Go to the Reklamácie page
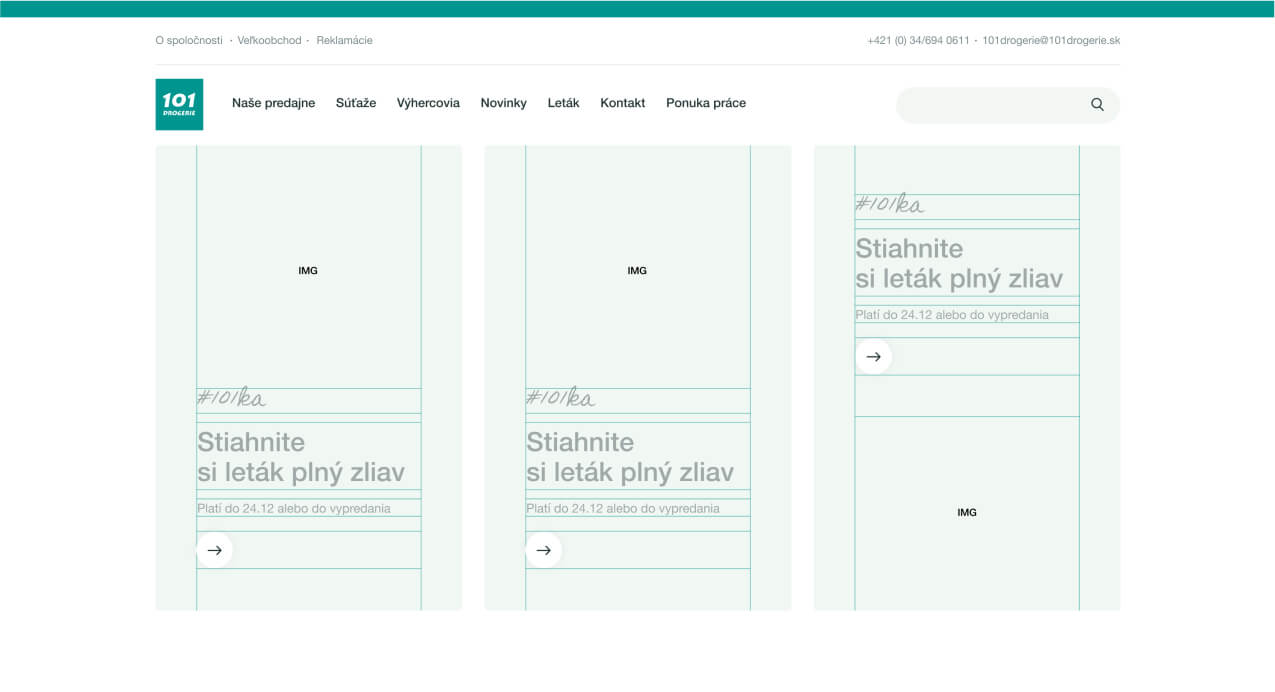Viewport: 1275px width, 692px height. click(344, 41)
